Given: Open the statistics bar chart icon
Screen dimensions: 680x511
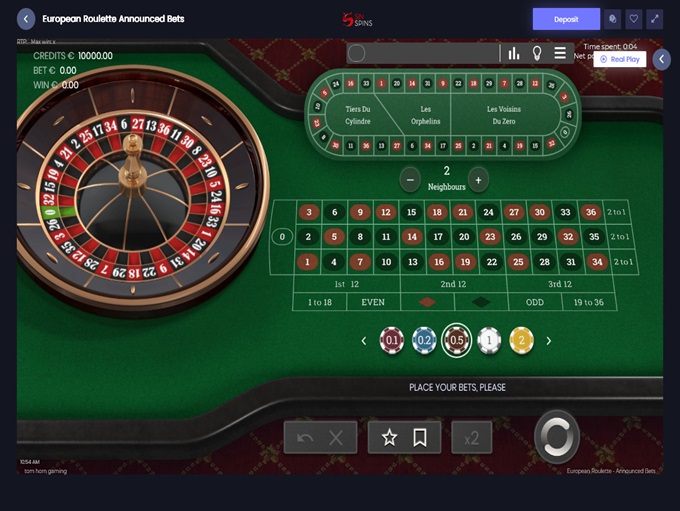Looking at the screenshot, I should pyautogui.click(x=514, y=53).
